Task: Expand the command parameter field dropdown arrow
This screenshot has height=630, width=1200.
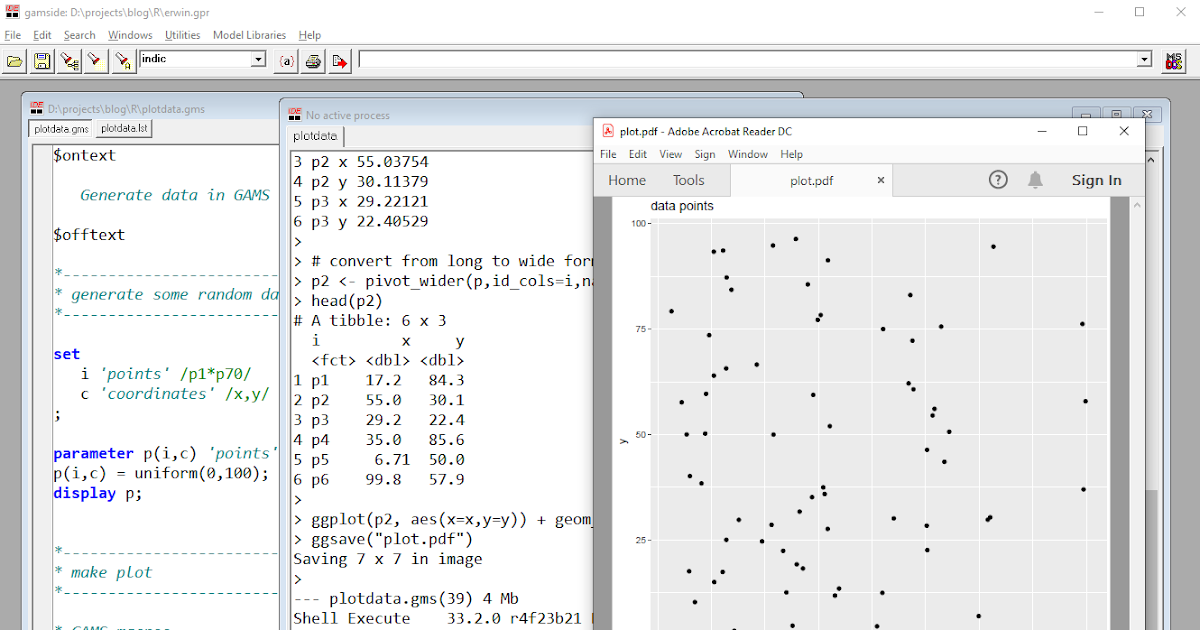Action: 1144,58
